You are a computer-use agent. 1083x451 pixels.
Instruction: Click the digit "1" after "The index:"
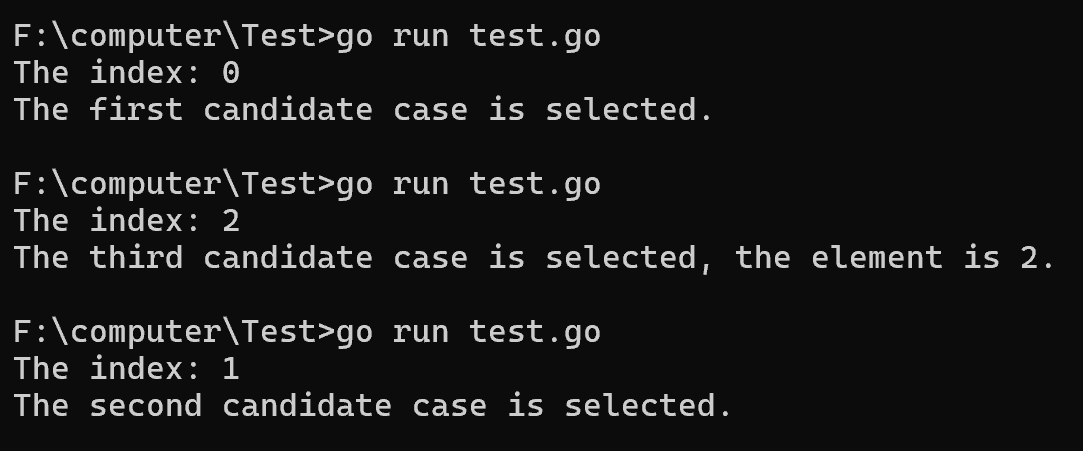pos(231,369)
